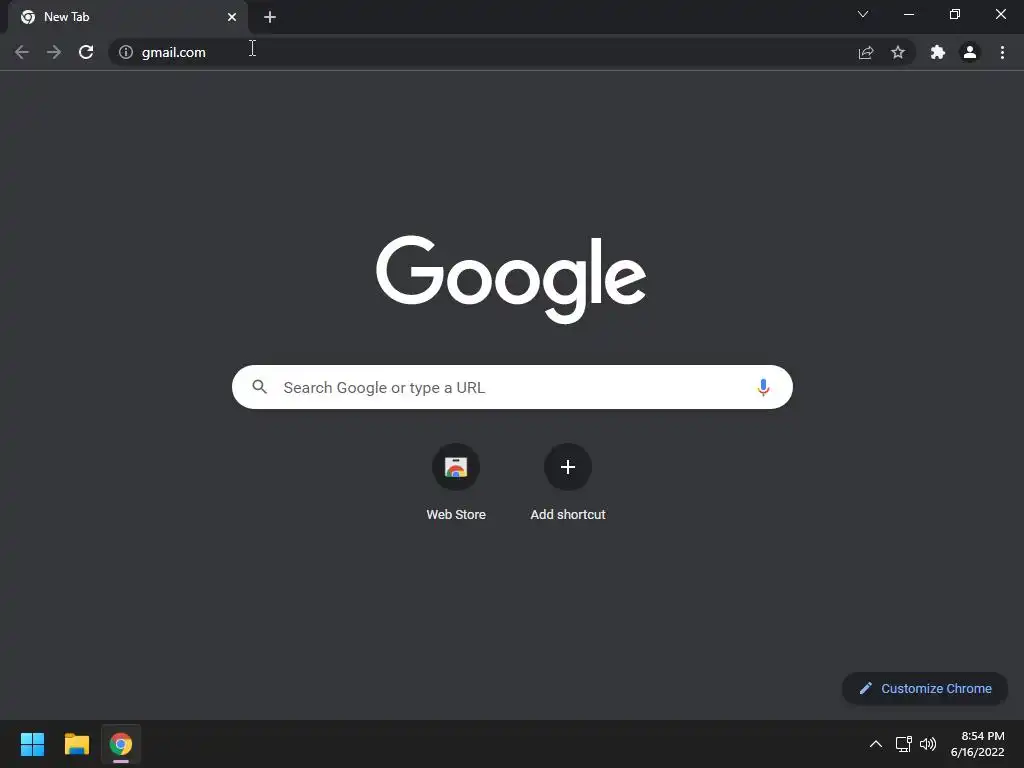This screenshot has height=768, width=1024.
Task: Reload the page with the refresh icon
Action: [86, 52]
